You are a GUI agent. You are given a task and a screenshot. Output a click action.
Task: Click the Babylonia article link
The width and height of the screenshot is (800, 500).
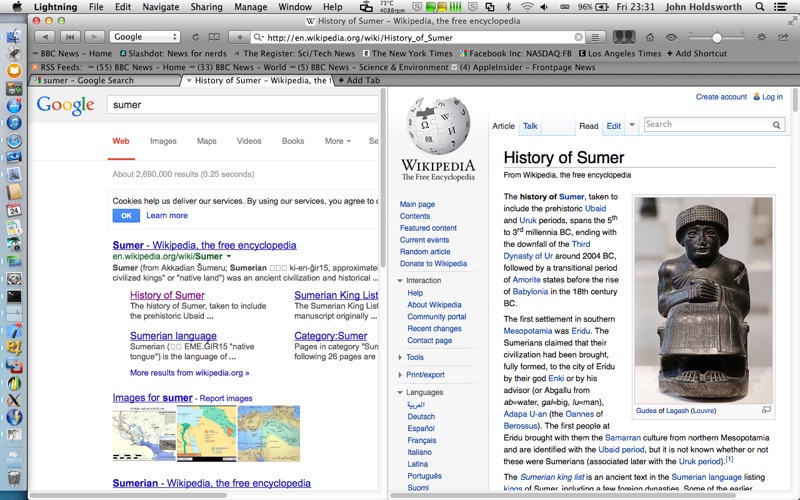(530, 291)
